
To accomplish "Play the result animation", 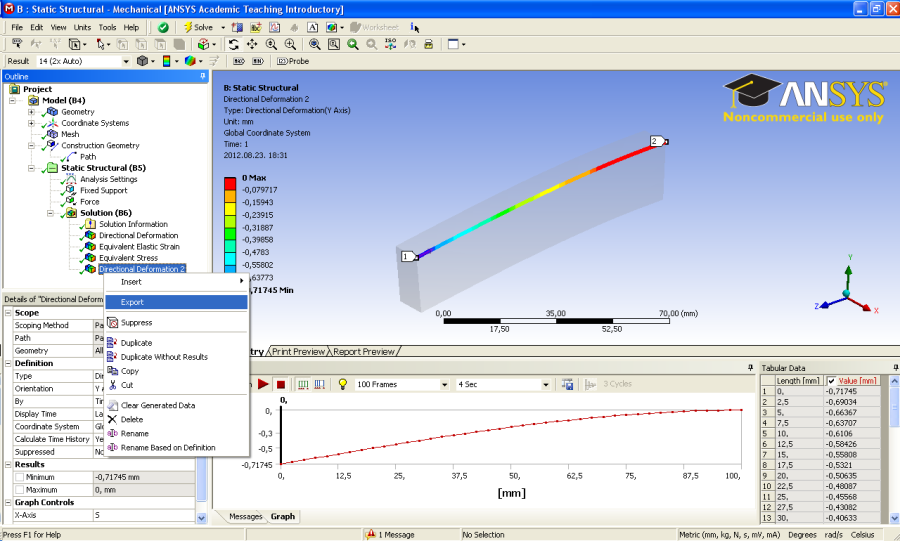I will tap(263, 384).
